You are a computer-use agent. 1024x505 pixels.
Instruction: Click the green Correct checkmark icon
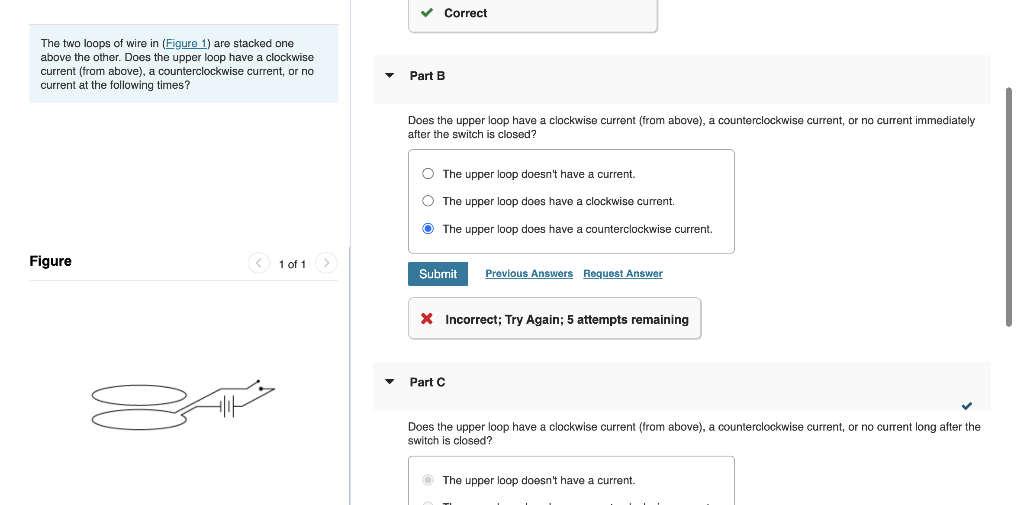pyautogui.click(x=427, y=12)
